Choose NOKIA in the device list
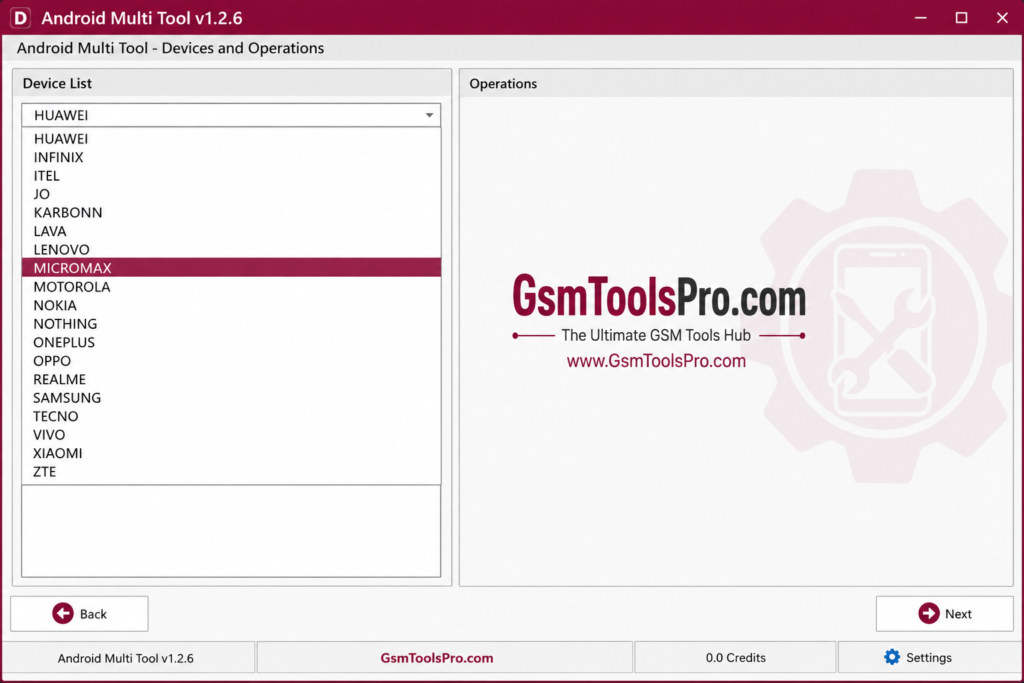 point(231,305)
